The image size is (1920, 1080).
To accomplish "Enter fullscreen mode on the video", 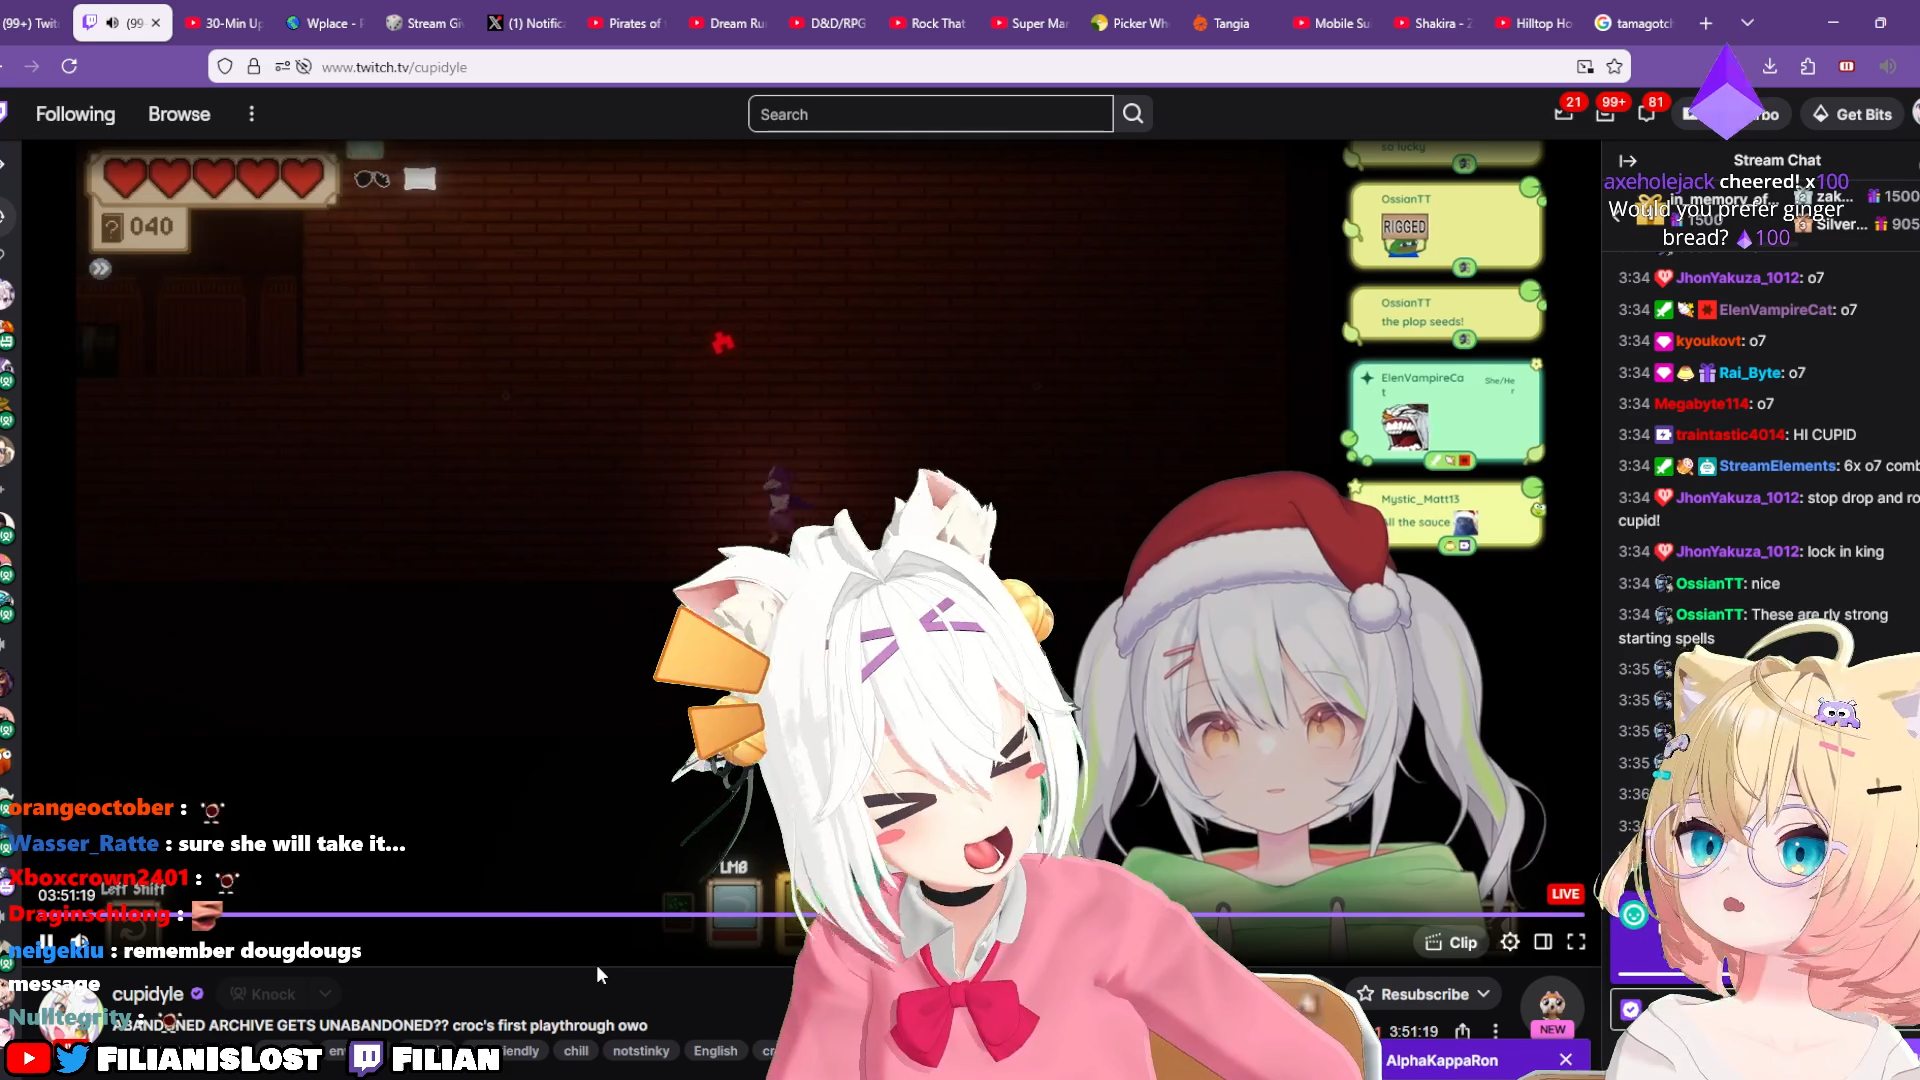I will point(1576,942).
